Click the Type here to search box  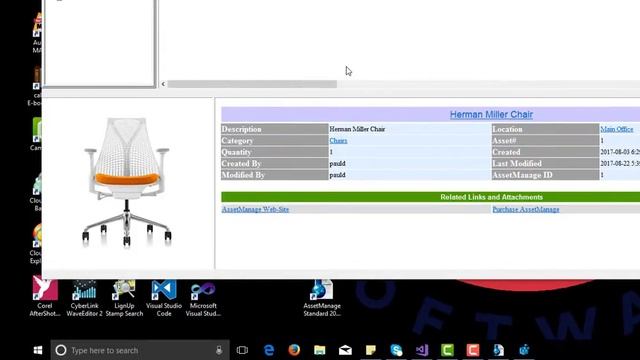click(140, 350)
